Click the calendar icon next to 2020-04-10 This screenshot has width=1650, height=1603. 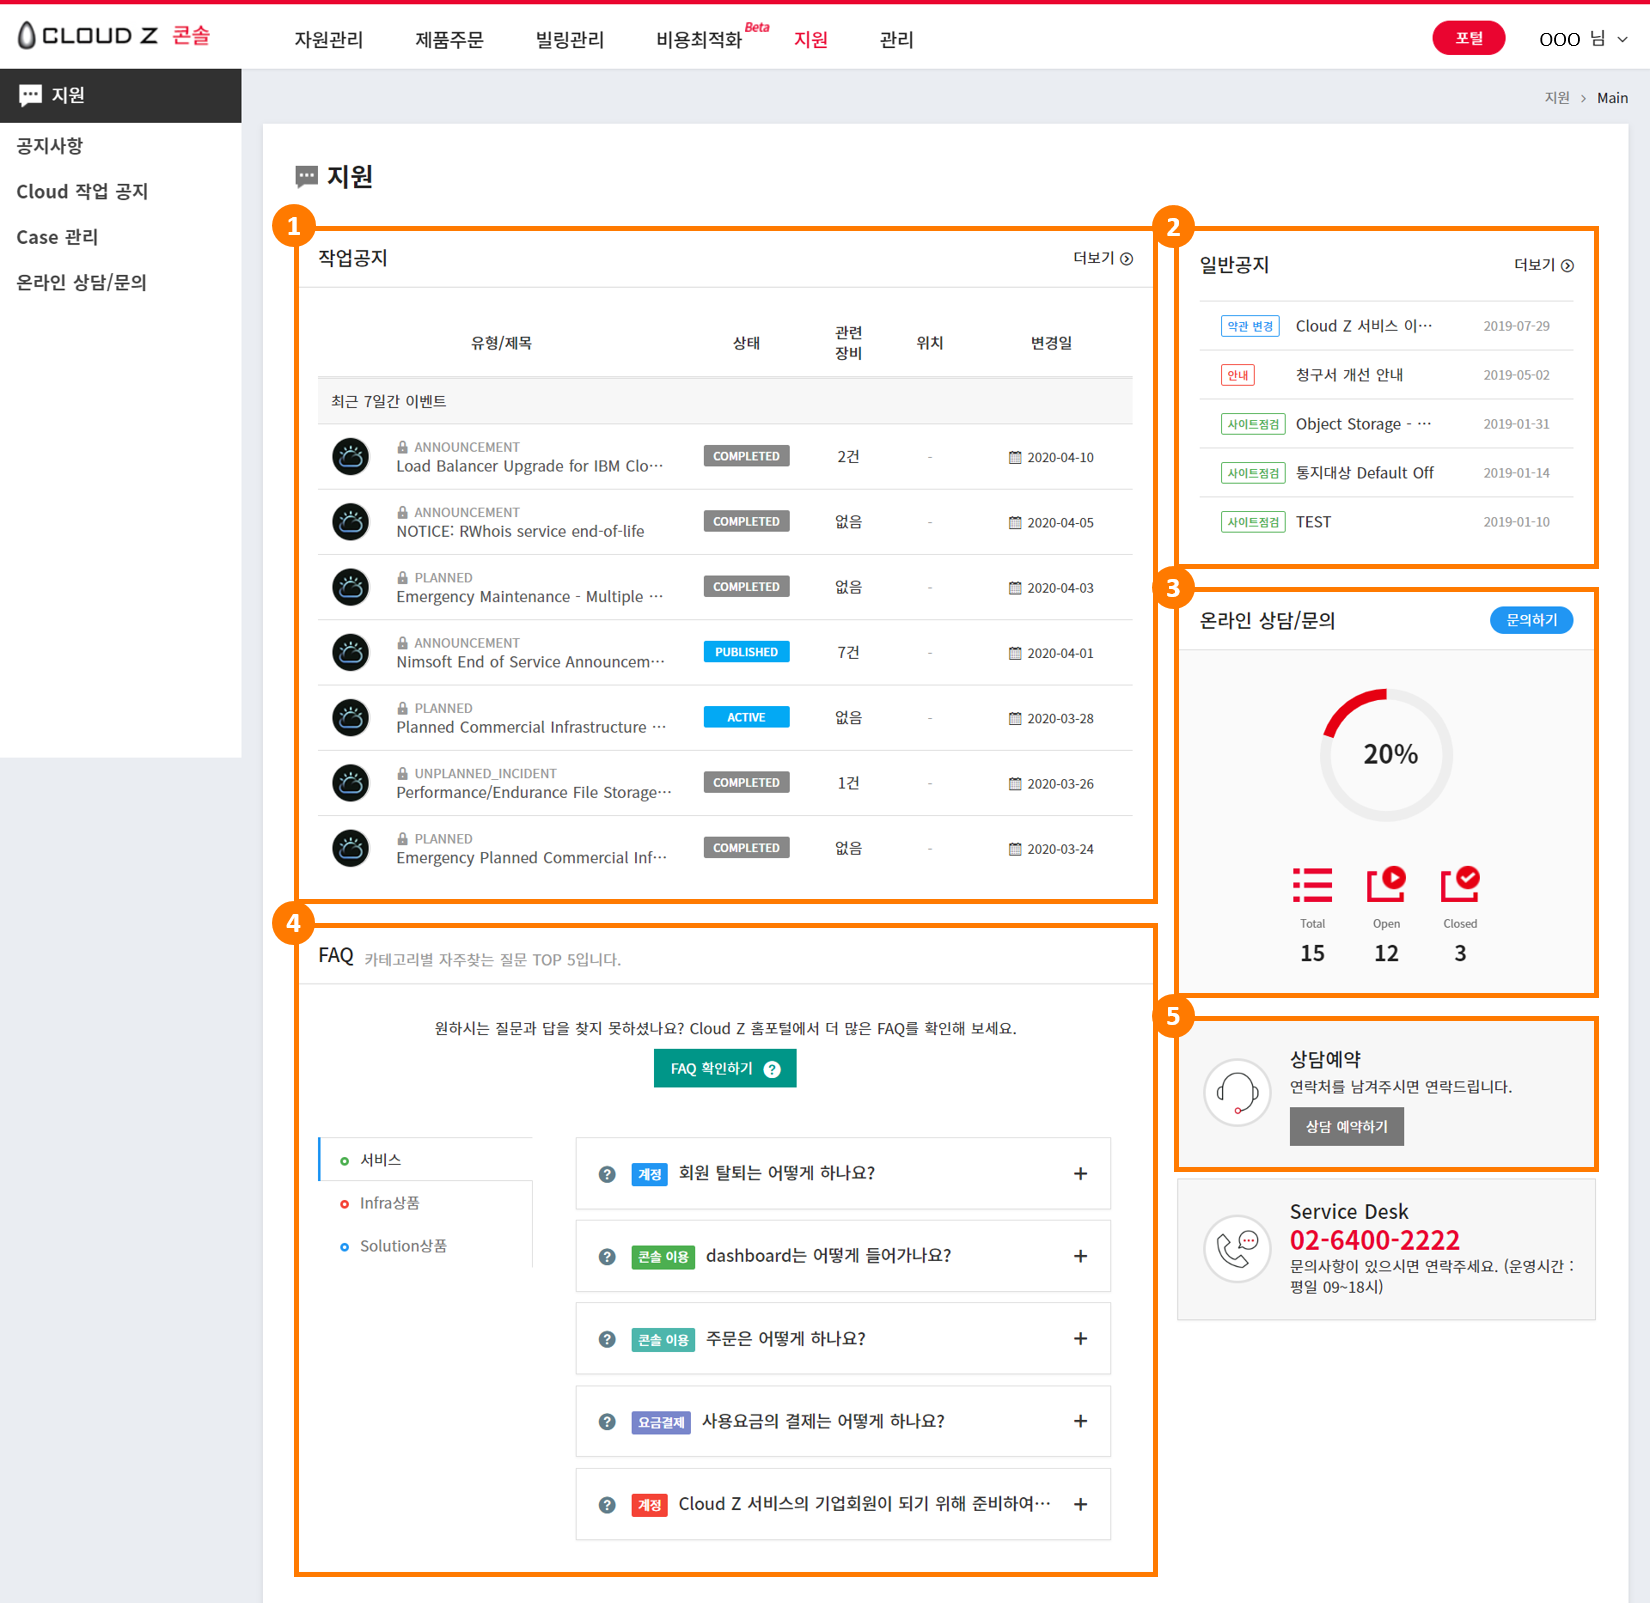click(1015, 457)
